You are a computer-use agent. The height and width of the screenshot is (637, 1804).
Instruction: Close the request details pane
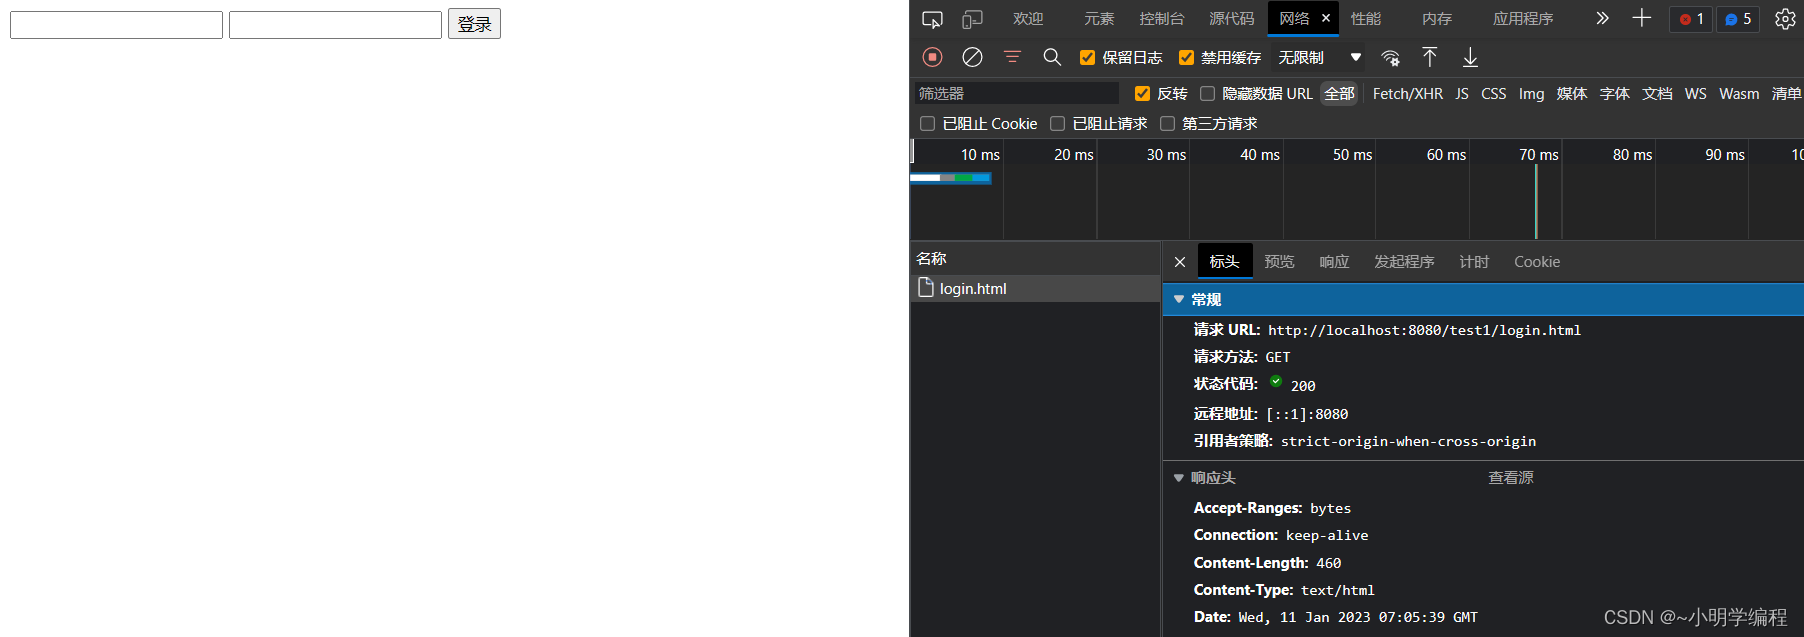[1180, 262]
